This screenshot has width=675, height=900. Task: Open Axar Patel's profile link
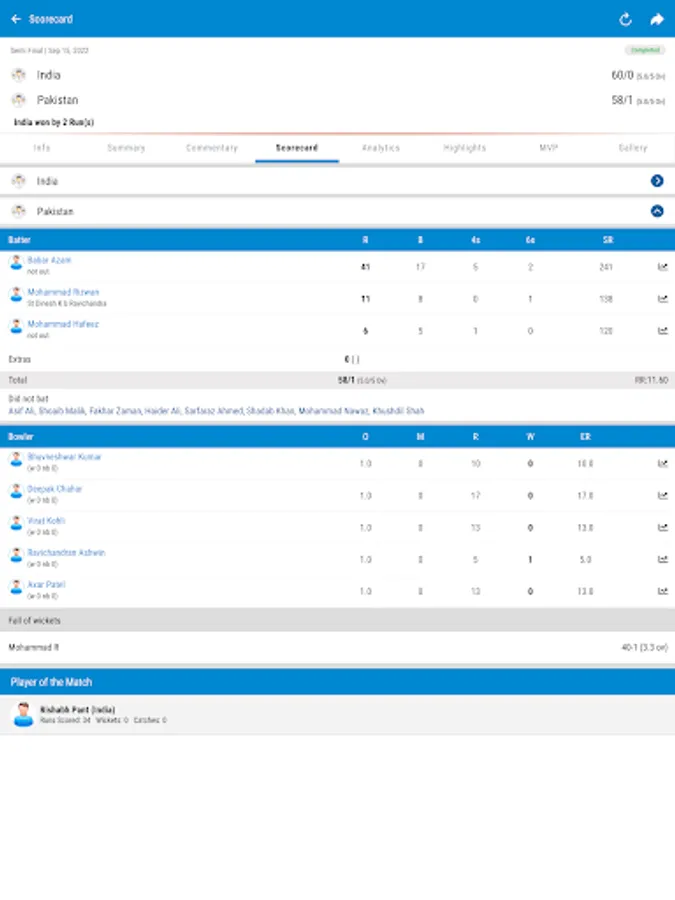click(x=46, y=584)
